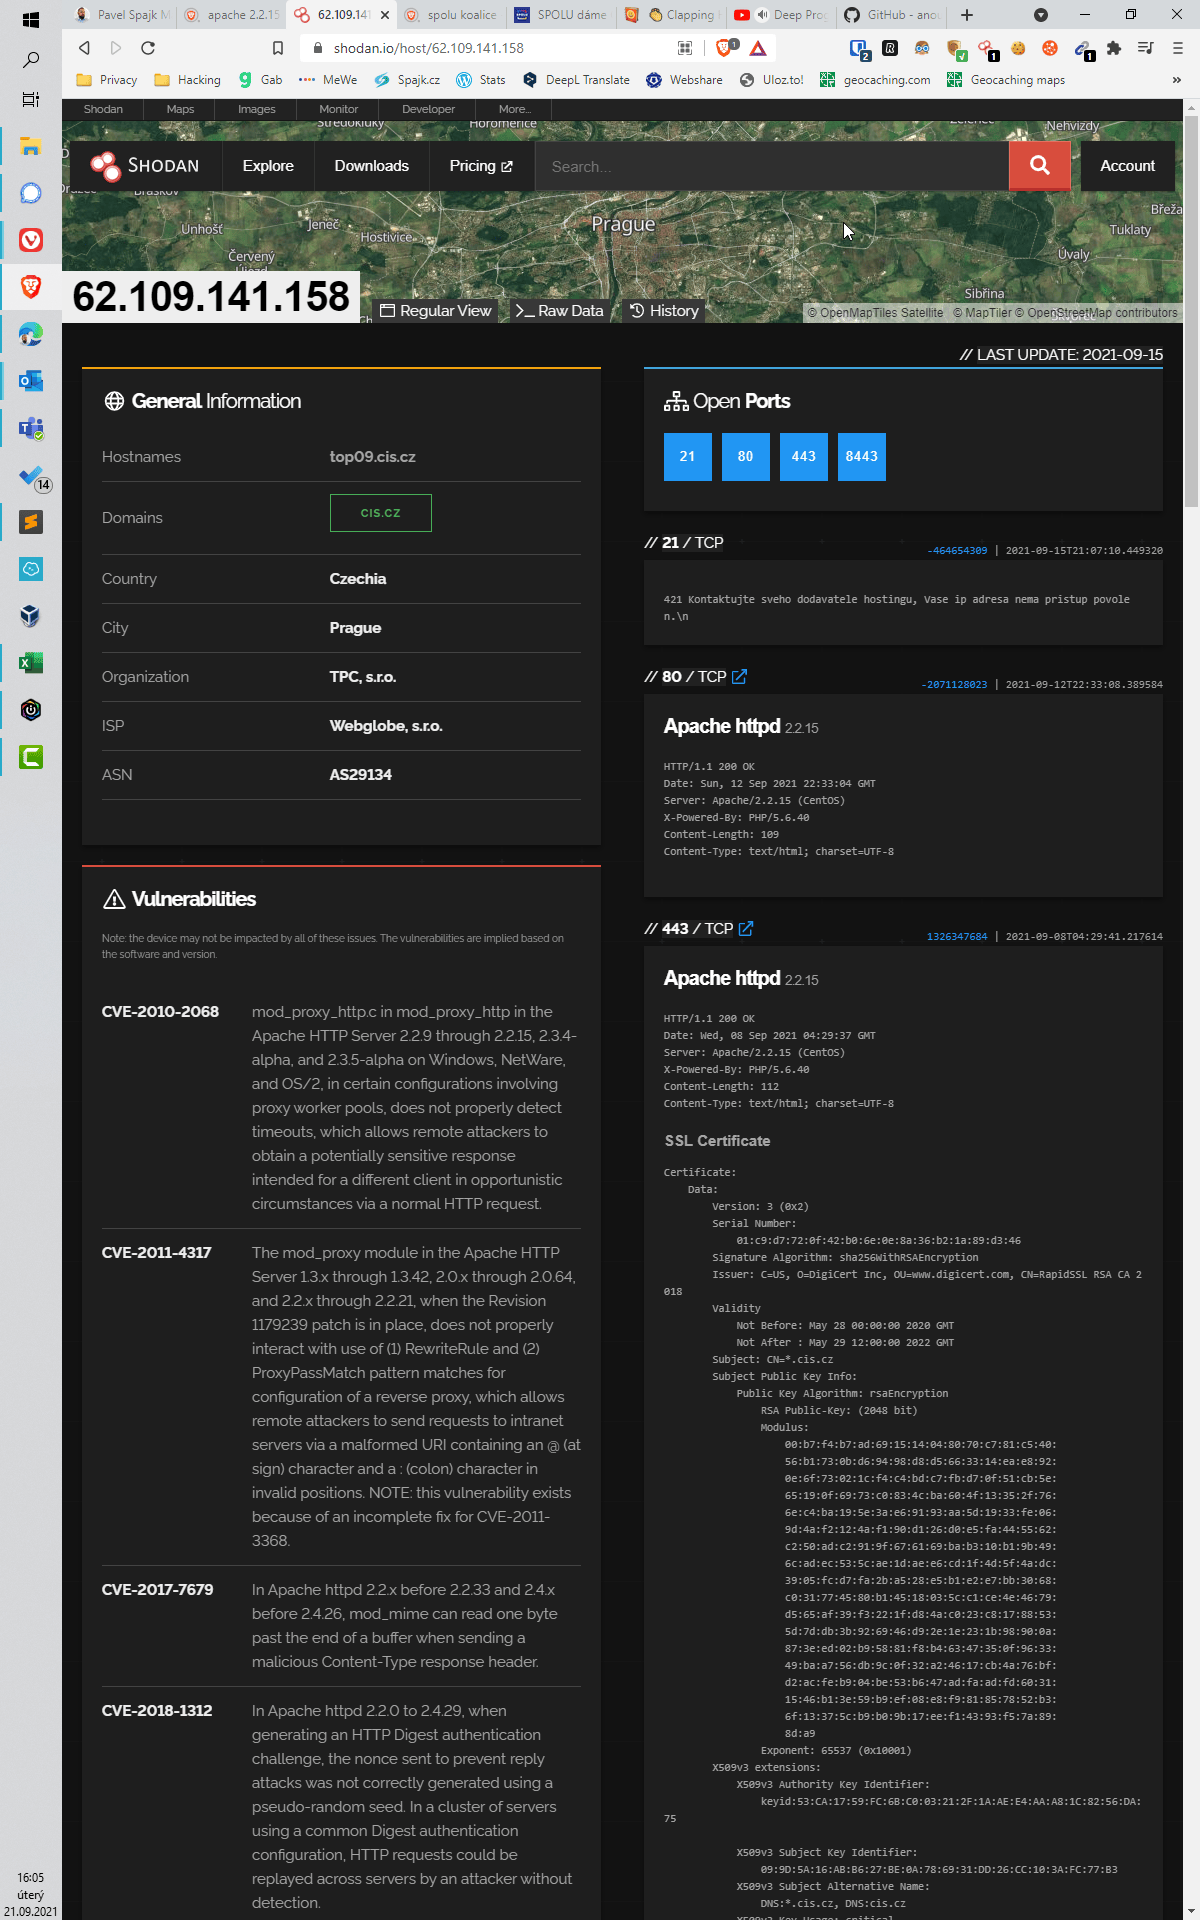Open Brave Shields lion icon
The width and height of the screenshot is (1200, 1920).
pos(725,47)
